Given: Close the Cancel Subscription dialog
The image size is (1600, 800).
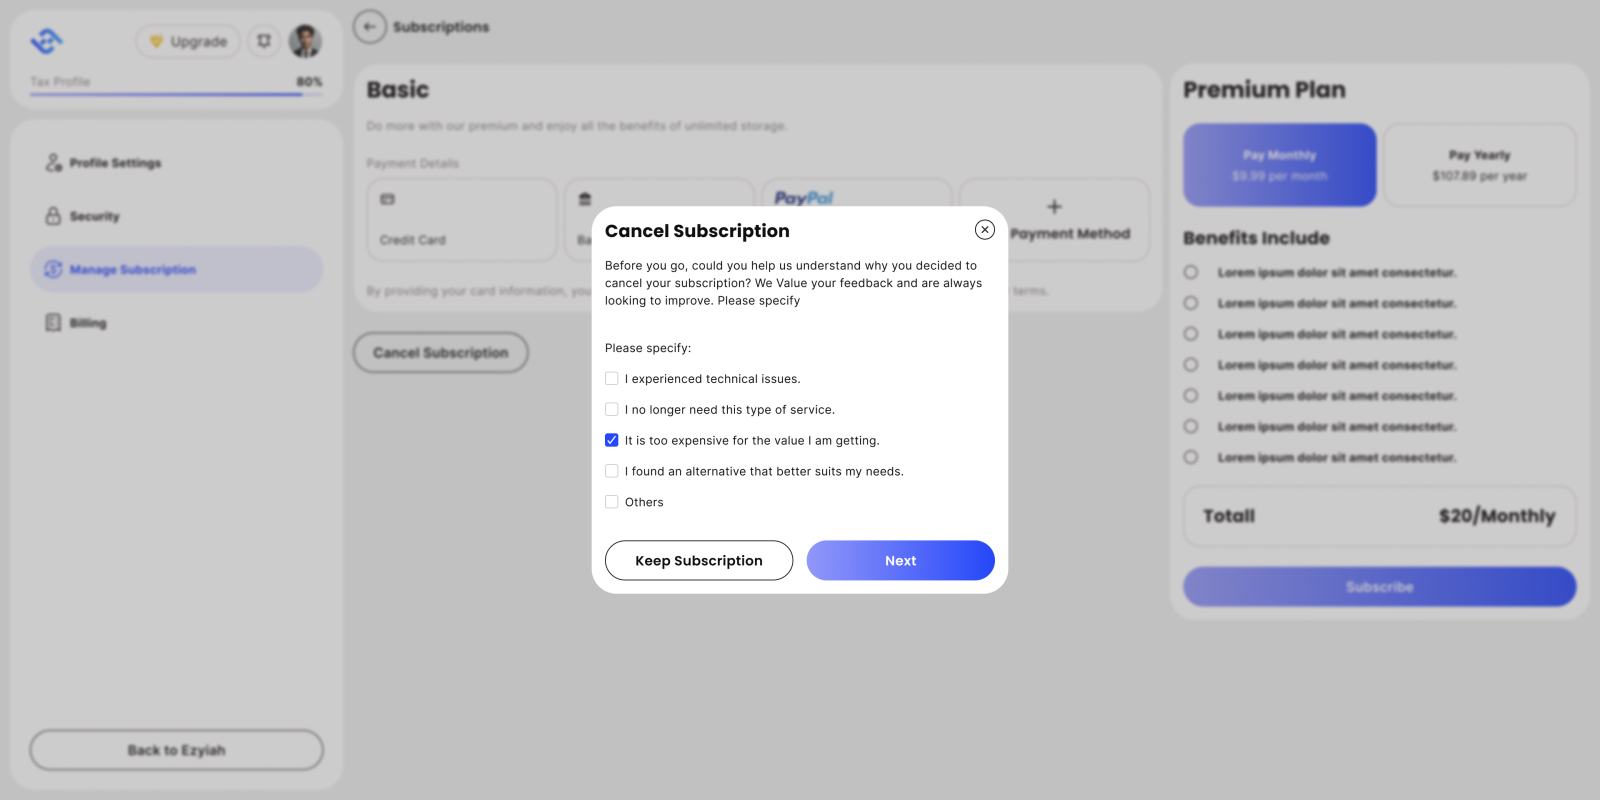Looking at the screenshot, I should 985,230.
